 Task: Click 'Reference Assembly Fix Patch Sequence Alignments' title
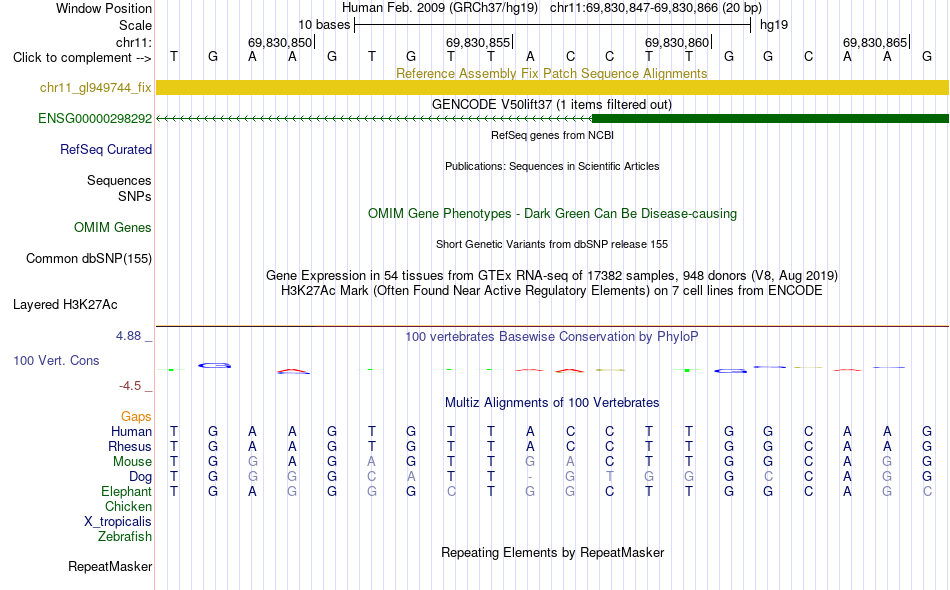coord(552,73)
